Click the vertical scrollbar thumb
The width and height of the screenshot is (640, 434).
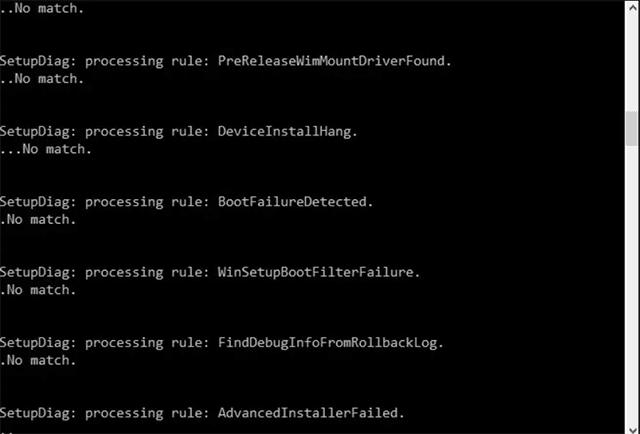pyautogui.click(x=632, y=128)
